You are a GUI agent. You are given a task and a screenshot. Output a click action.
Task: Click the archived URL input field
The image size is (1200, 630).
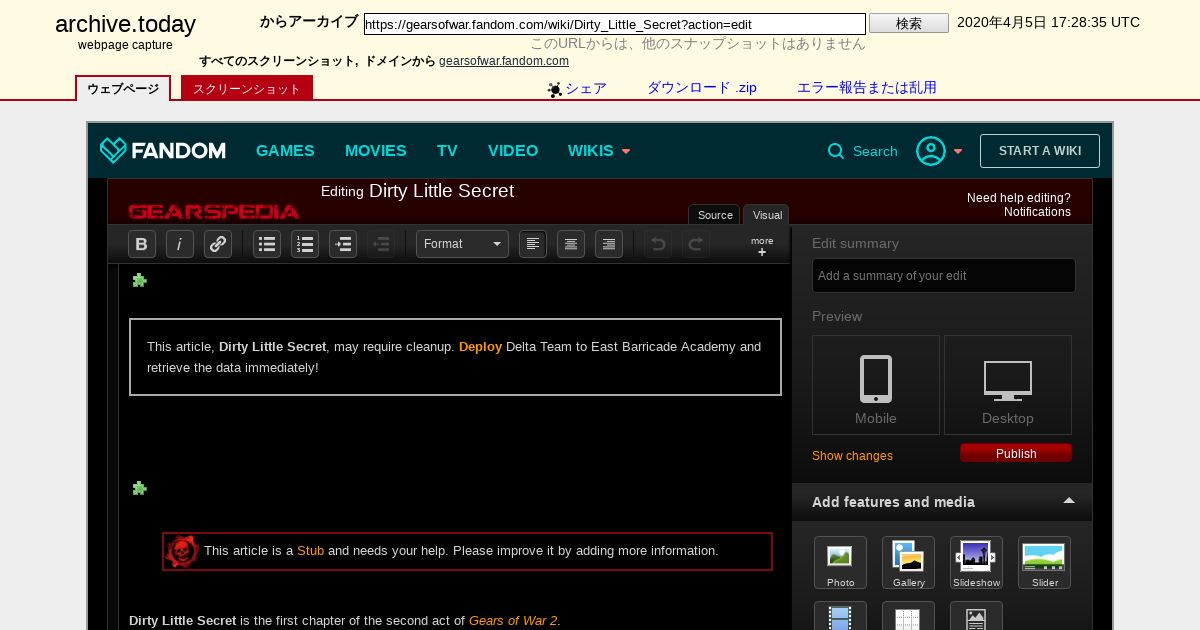615,24
